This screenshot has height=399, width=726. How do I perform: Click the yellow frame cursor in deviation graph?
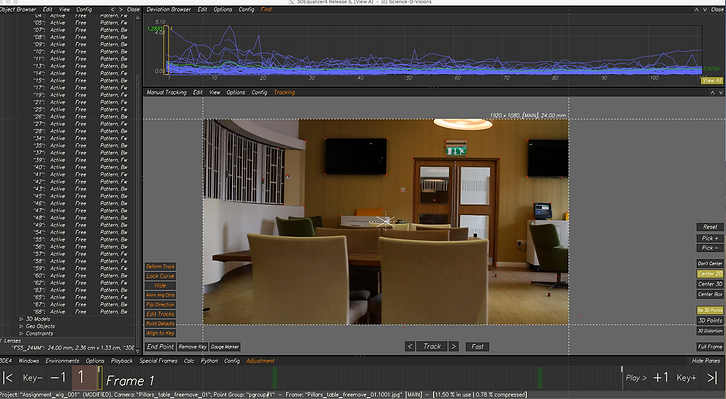pos(166,50)
